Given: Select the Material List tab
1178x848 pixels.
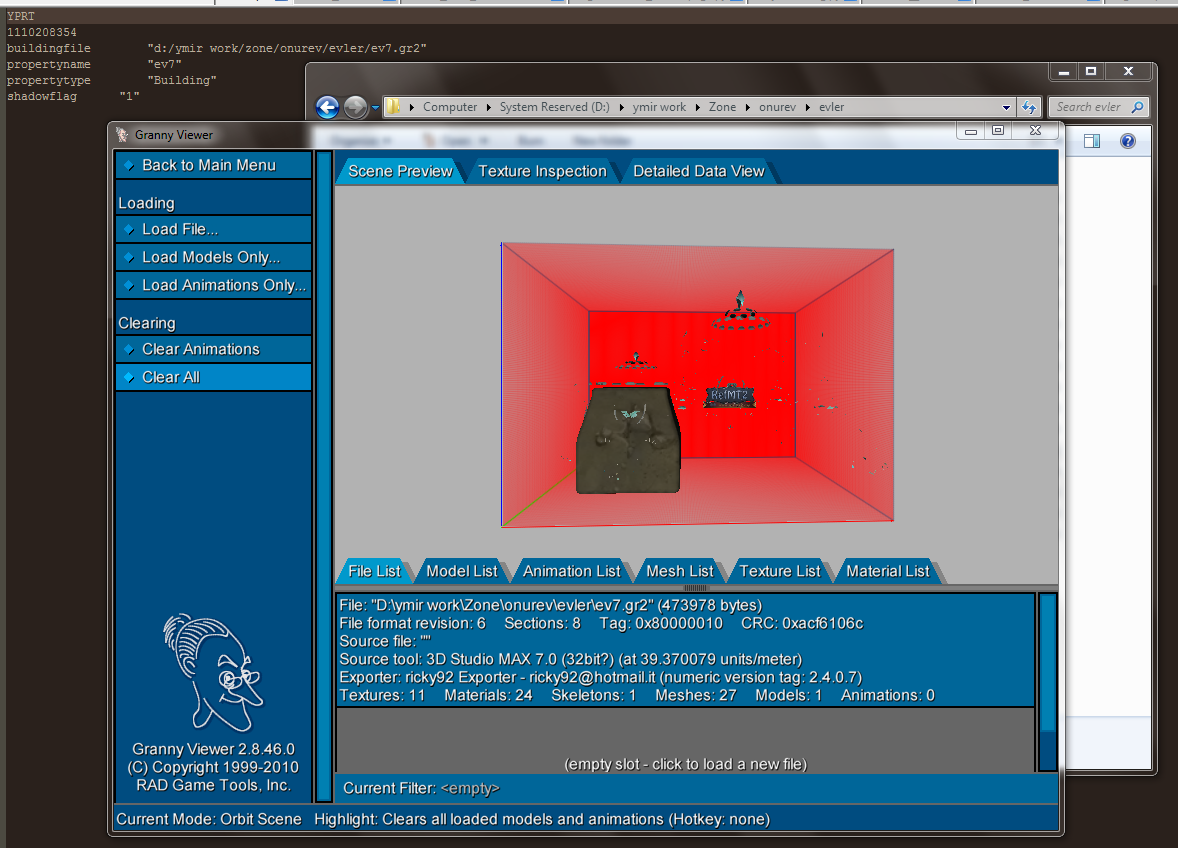Looking at the screenshot, I should (x=888, y=571).
